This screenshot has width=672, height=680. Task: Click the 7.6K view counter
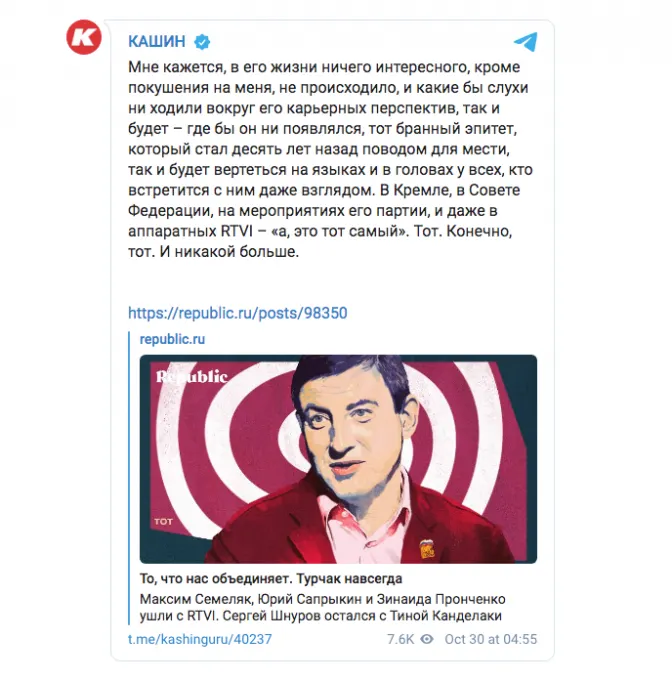(x=401, y=639)
